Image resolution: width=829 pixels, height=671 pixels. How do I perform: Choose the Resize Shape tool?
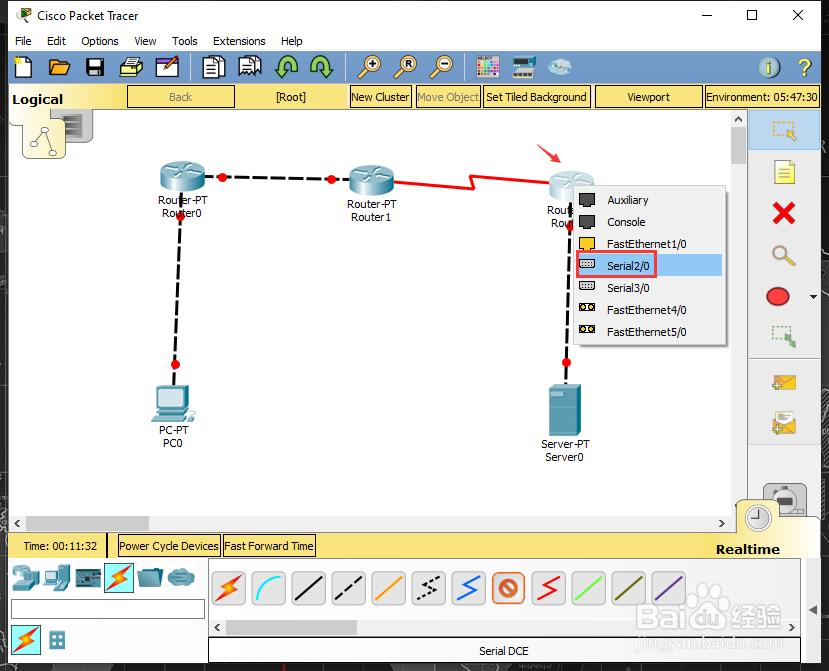tap(784, 337)
